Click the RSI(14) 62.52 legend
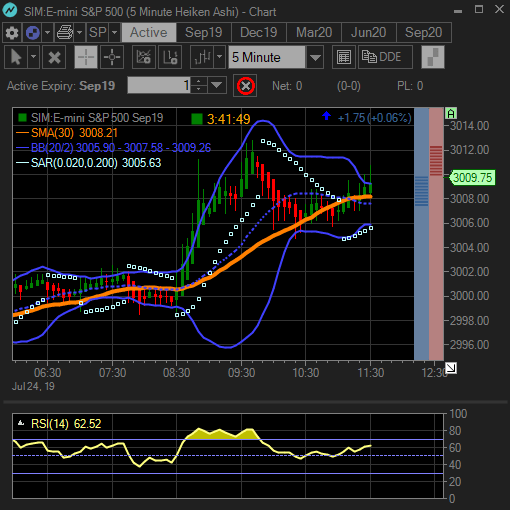 (x=66, y=424)
